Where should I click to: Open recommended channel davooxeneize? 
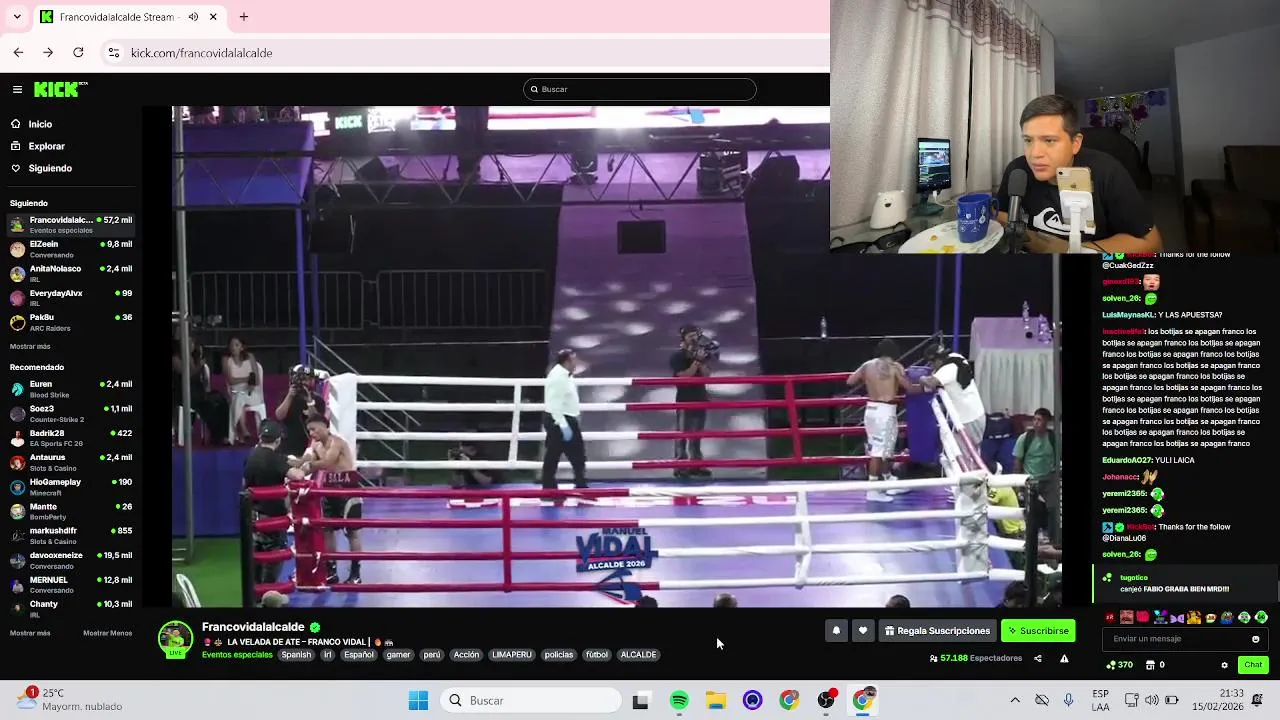tap(70, 560)
